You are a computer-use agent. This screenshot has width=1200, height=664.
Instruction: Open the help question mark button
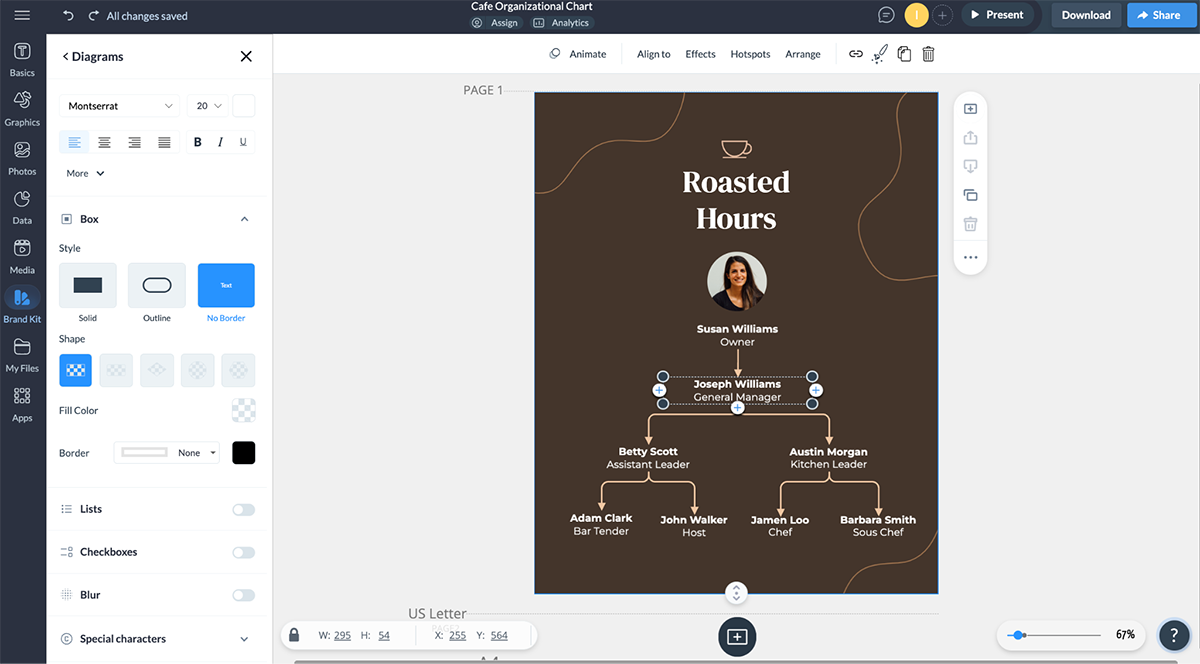[1173, 635]
